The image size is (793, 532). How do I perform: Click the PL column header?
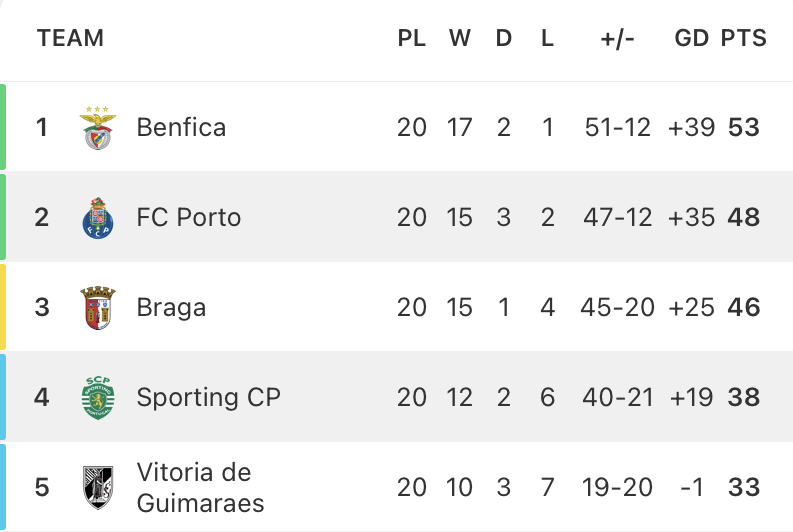(411, 38)
